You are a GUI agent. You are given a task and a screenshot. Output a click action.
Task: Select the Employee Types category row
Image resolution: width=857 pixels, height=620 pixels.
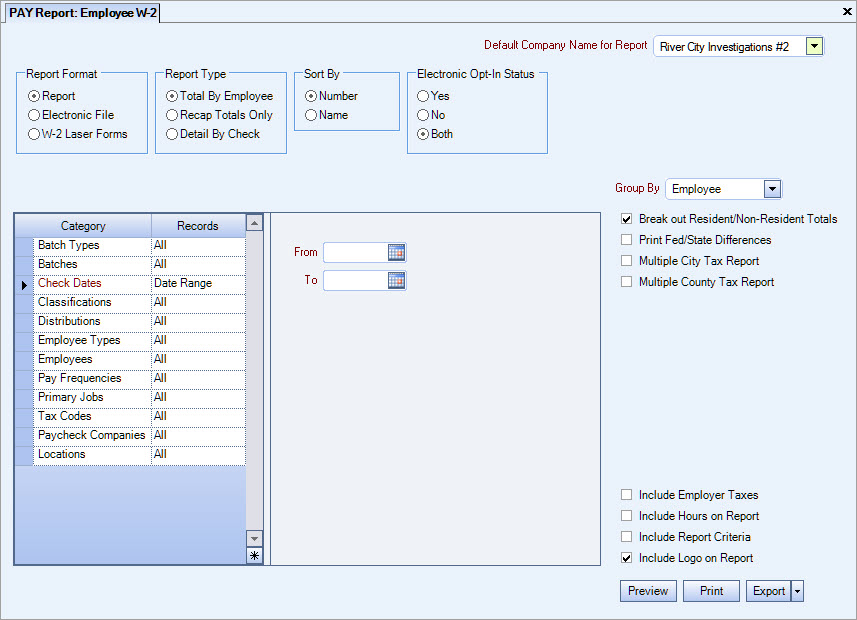(80, 341)
